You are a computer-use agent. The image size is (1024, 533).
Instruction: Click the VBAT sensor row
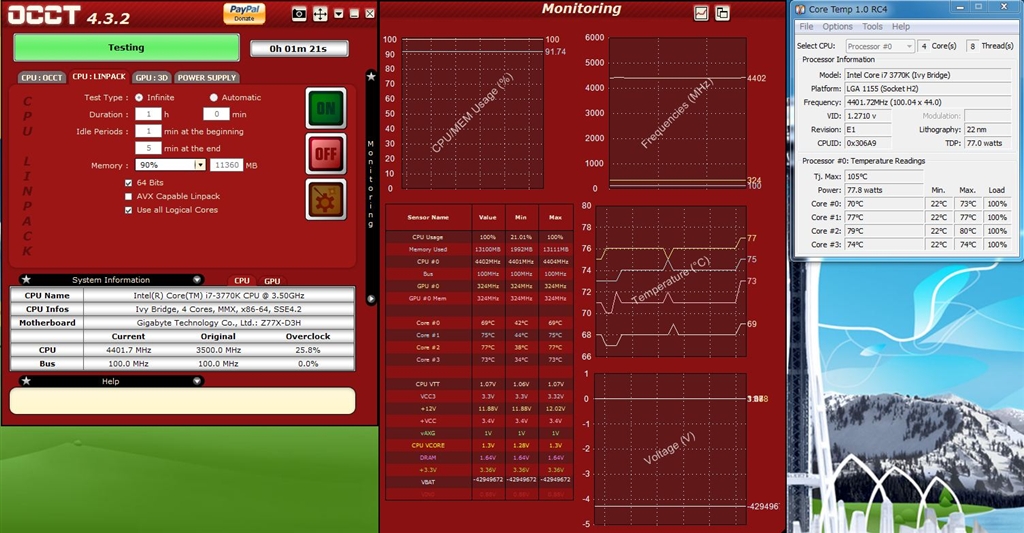[479, 482]
